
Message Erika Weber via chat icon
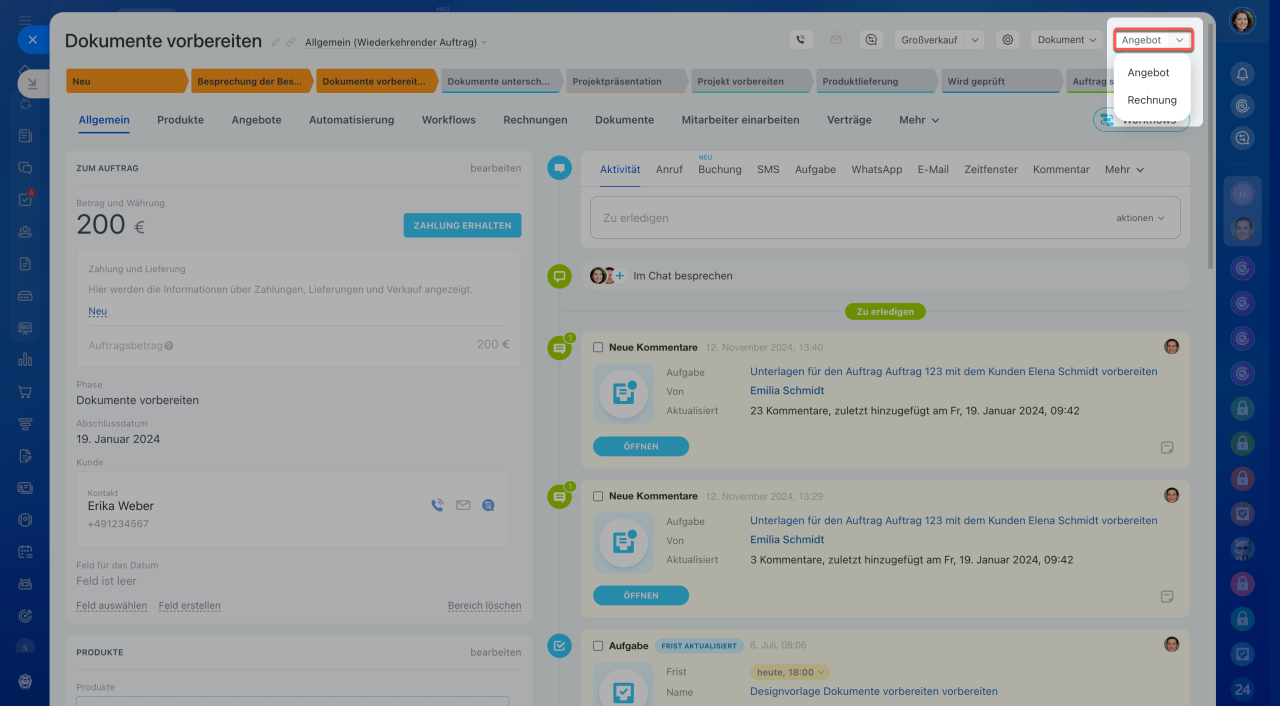coord(488,506)
